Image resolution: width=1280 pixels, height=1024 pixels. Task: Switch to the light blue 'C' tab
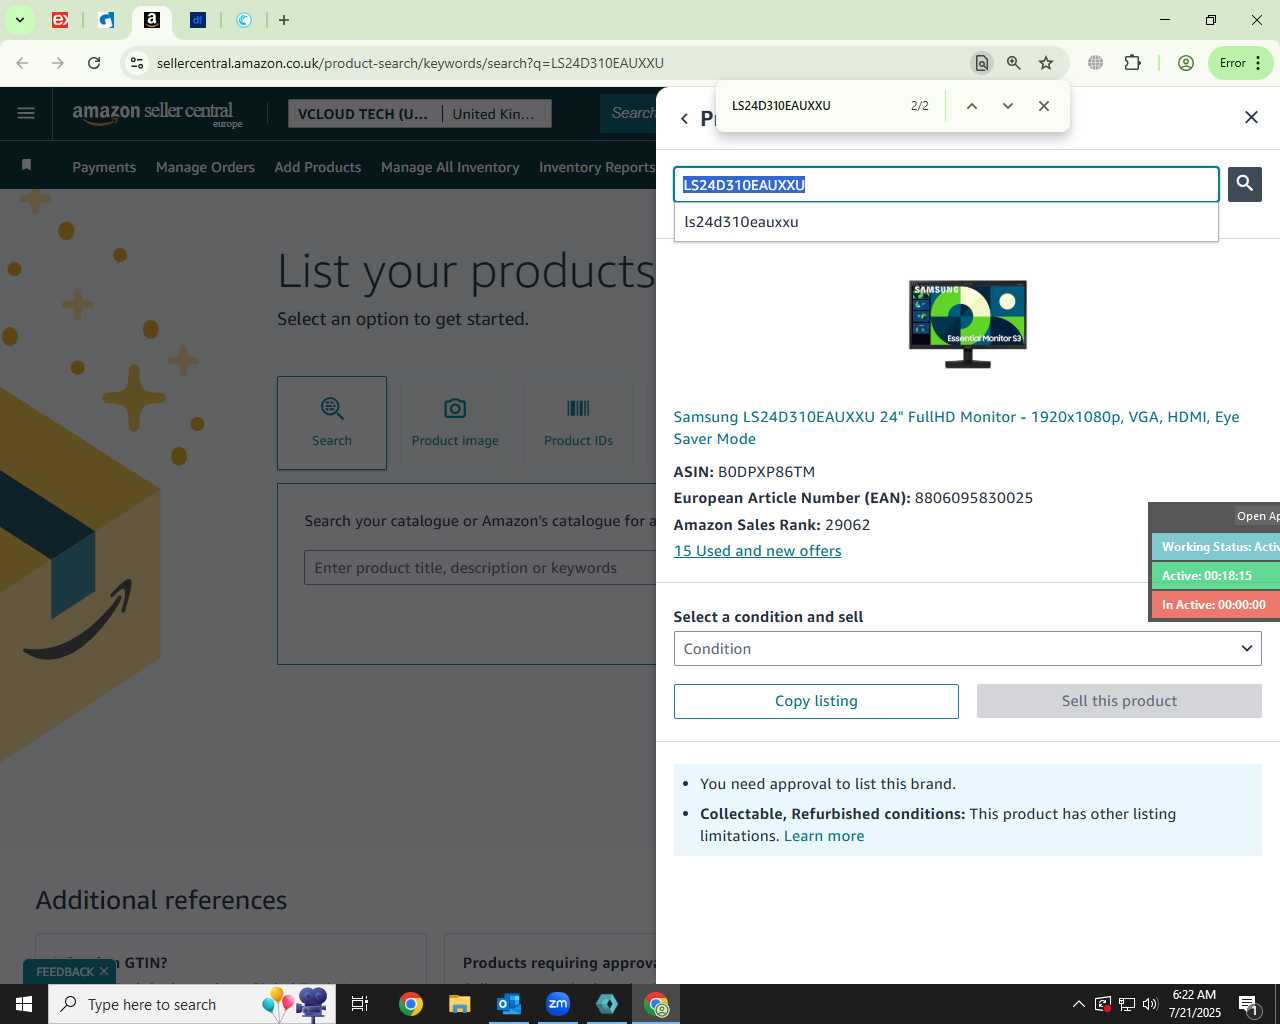[x=244, y=20]
